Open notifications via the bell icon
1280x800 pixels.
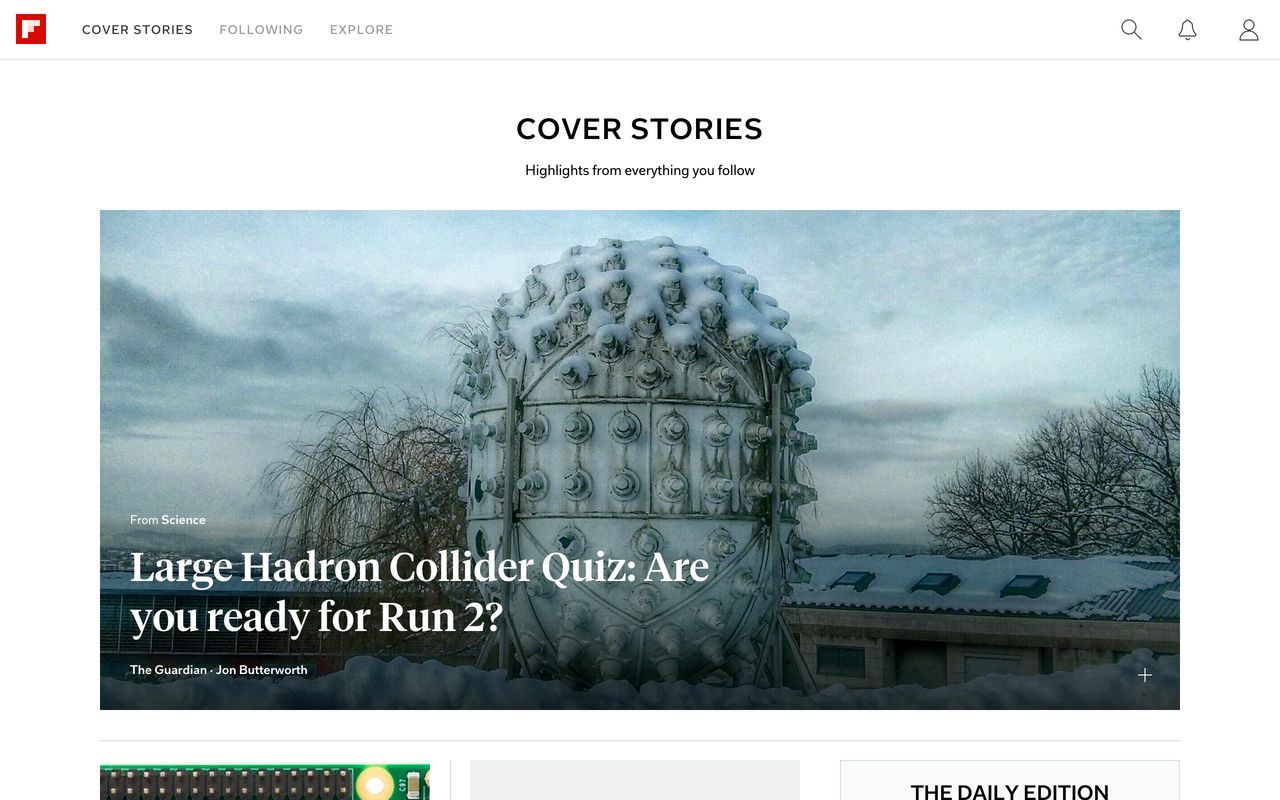pyautogui.click(x=1188, y=30)
